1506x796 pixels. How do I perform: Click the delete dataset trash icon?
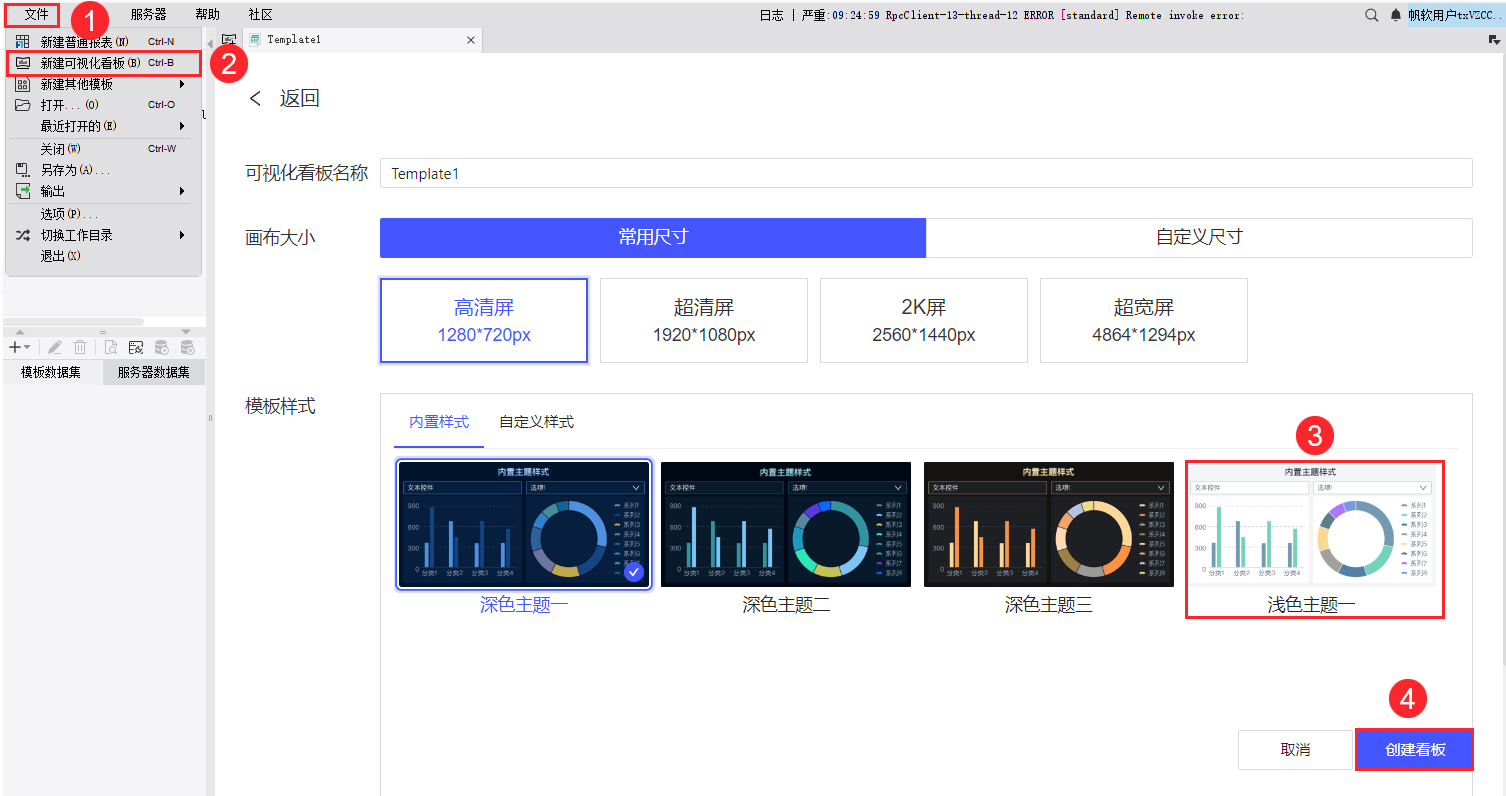[80, 347]
